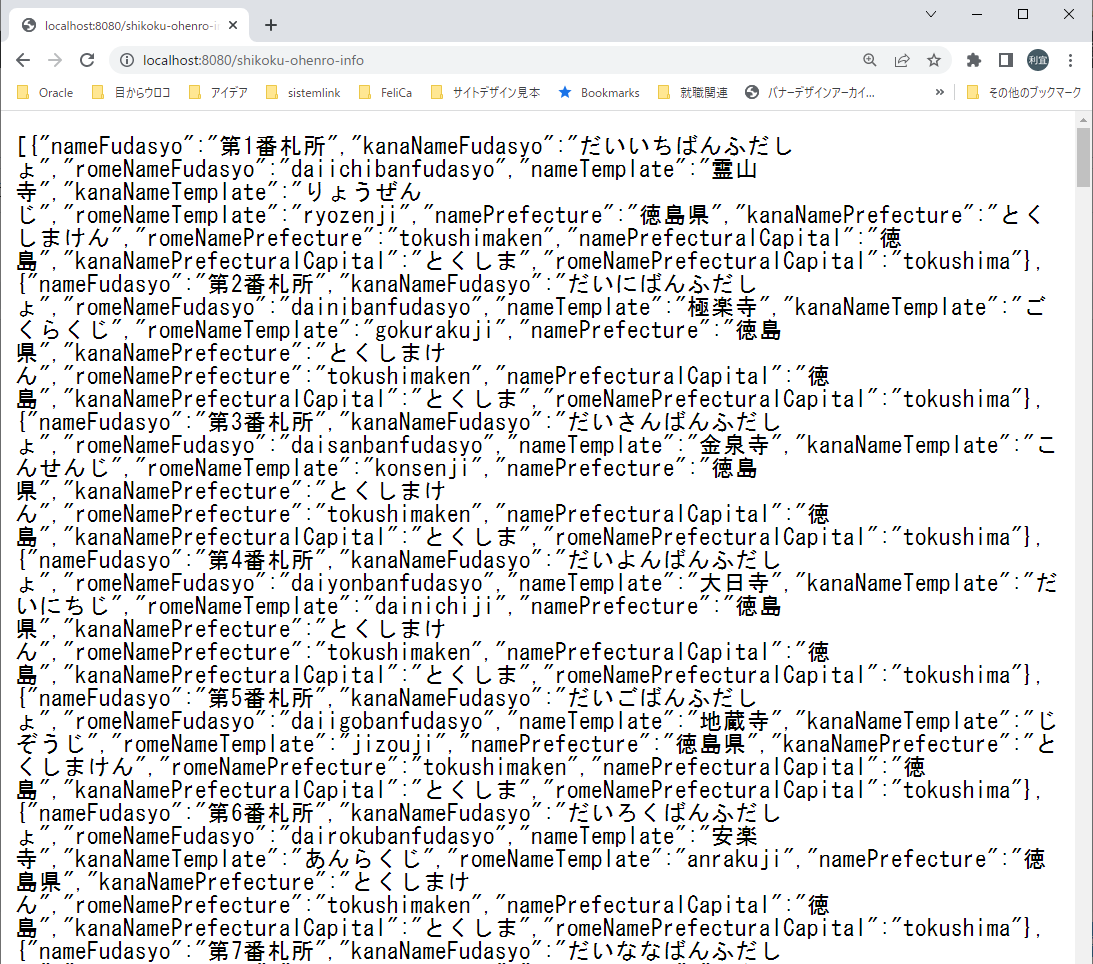The height and width of the screenshot is (964, 1093).
Task: Open the share icon in address bar
Action: (902, 60)
